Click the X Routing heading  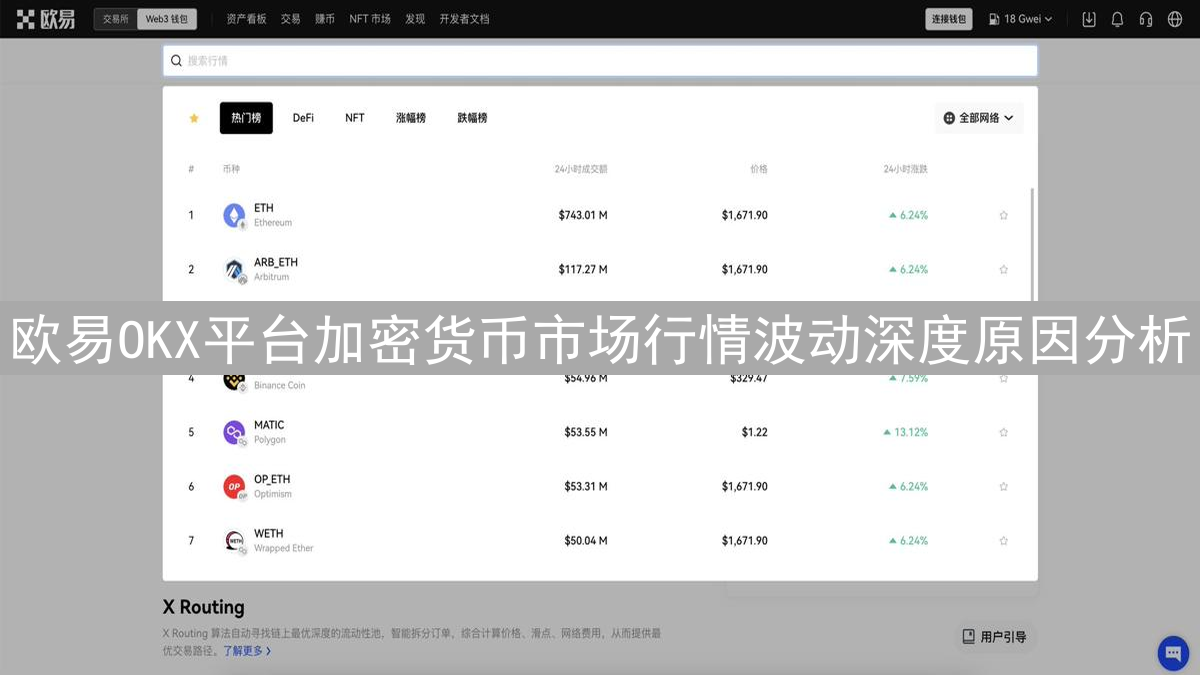203,607
